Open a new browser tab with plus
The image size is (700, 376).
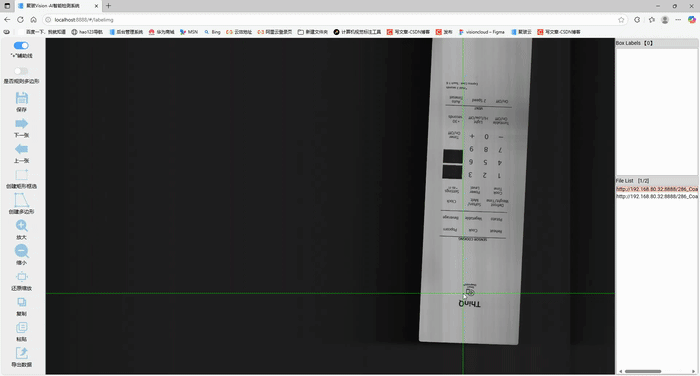point(108,6)
